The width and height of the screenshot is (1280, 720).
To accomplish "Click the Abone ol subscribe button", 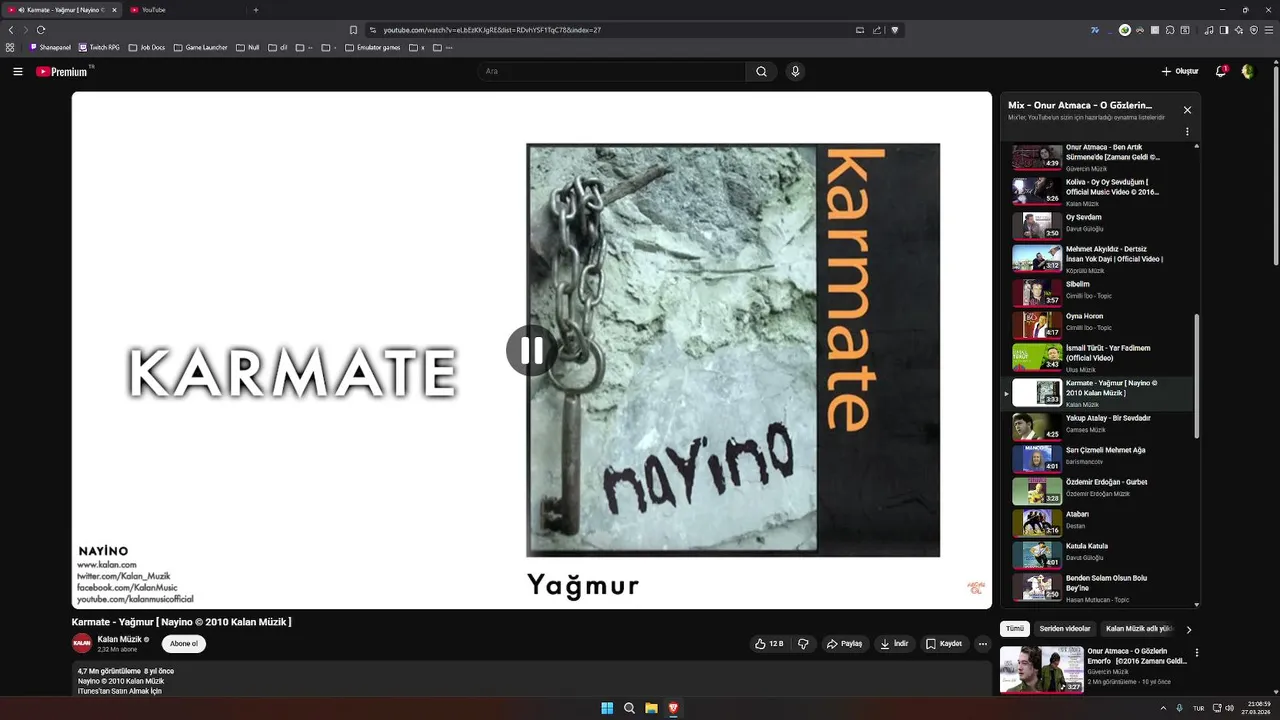I will (184, 644).
